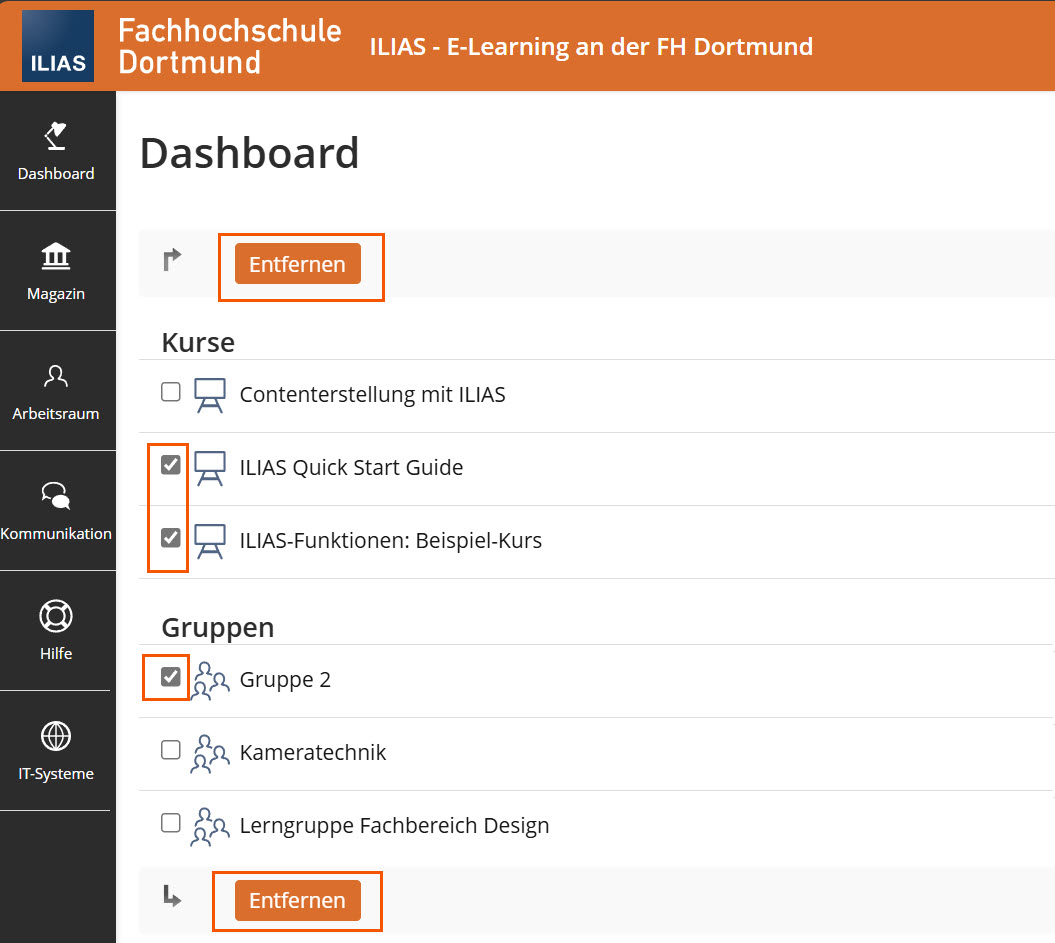1055x943 pixels.
Task: Check the Contenterstellung mit ILIAS checkbox
Action: point(171,392)
